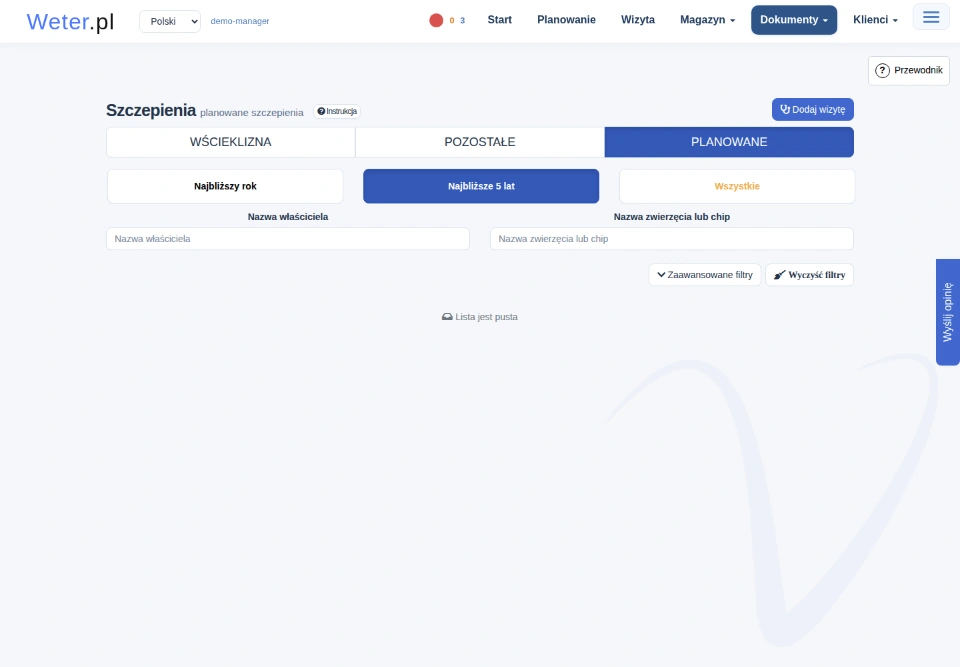Click the red notification circle indicator
The width and height of the screenshot is (960, 667).
coord(436,20)
